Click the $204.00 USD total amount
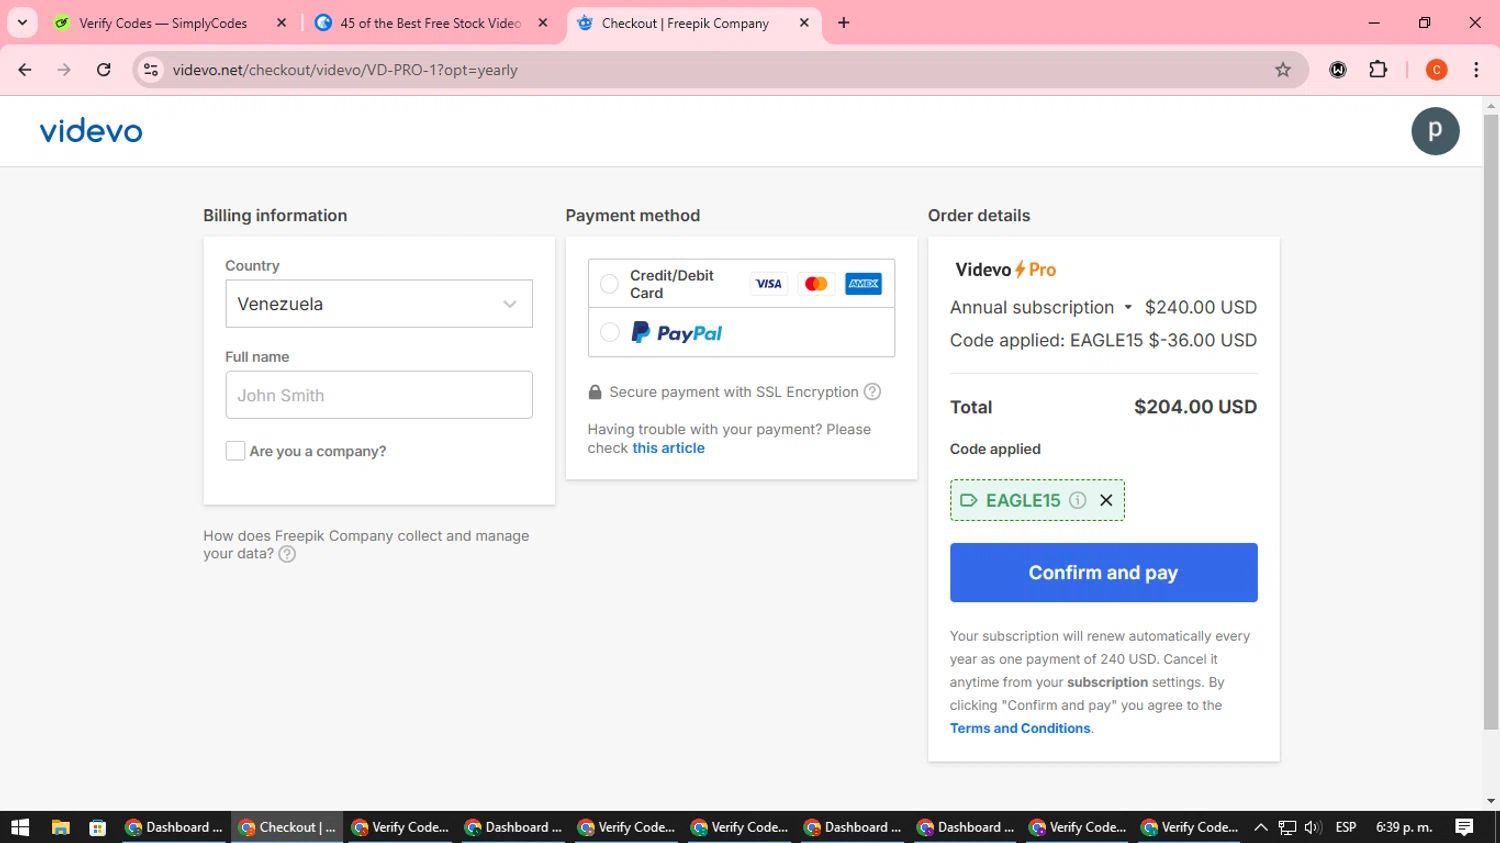 pos(1195,407)
